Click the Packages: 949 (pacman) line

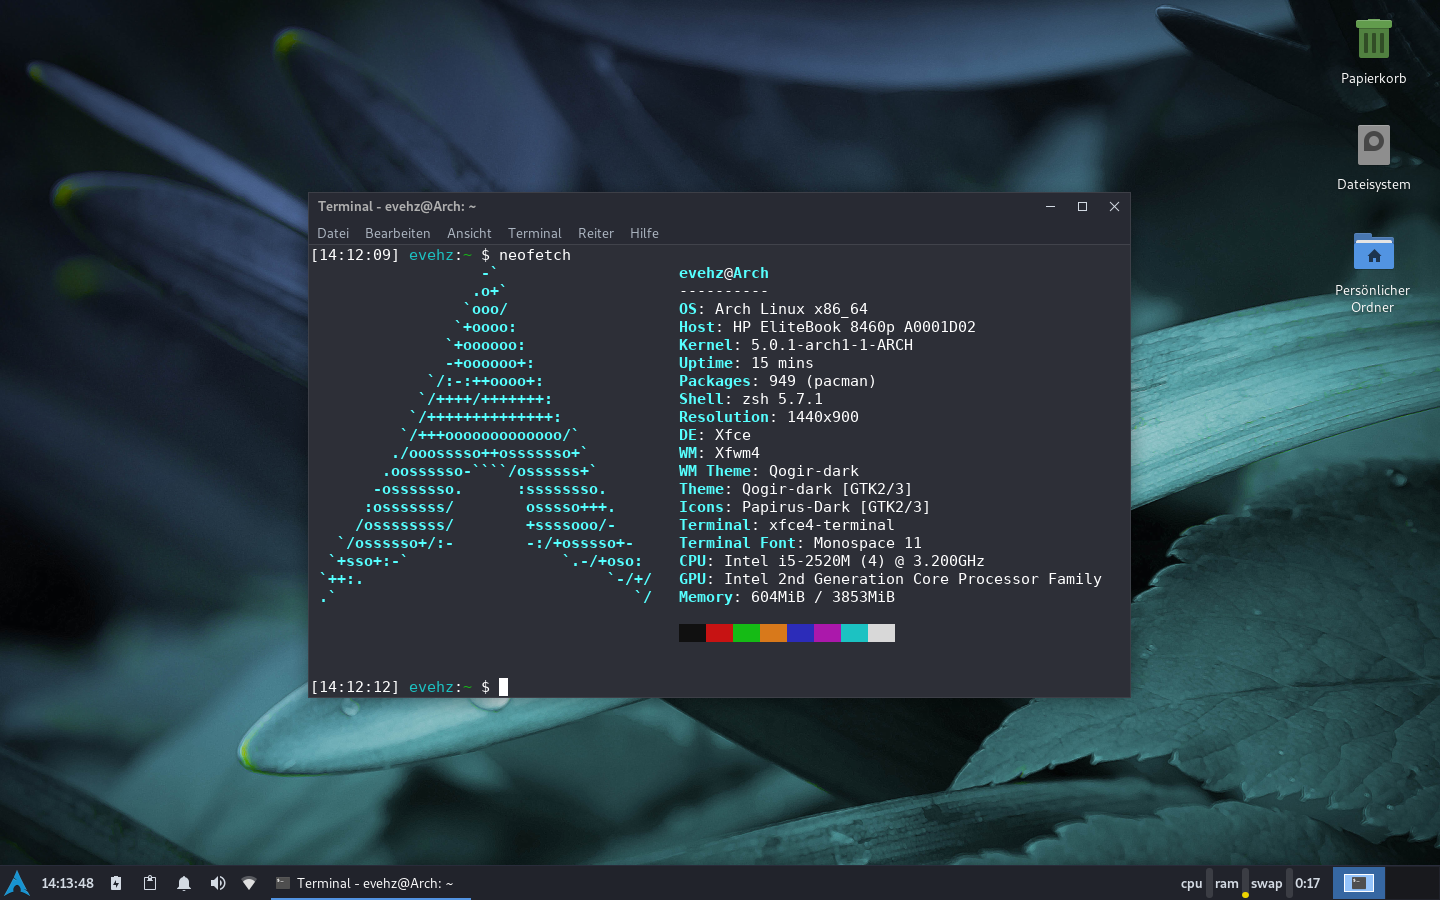(777, 381)
